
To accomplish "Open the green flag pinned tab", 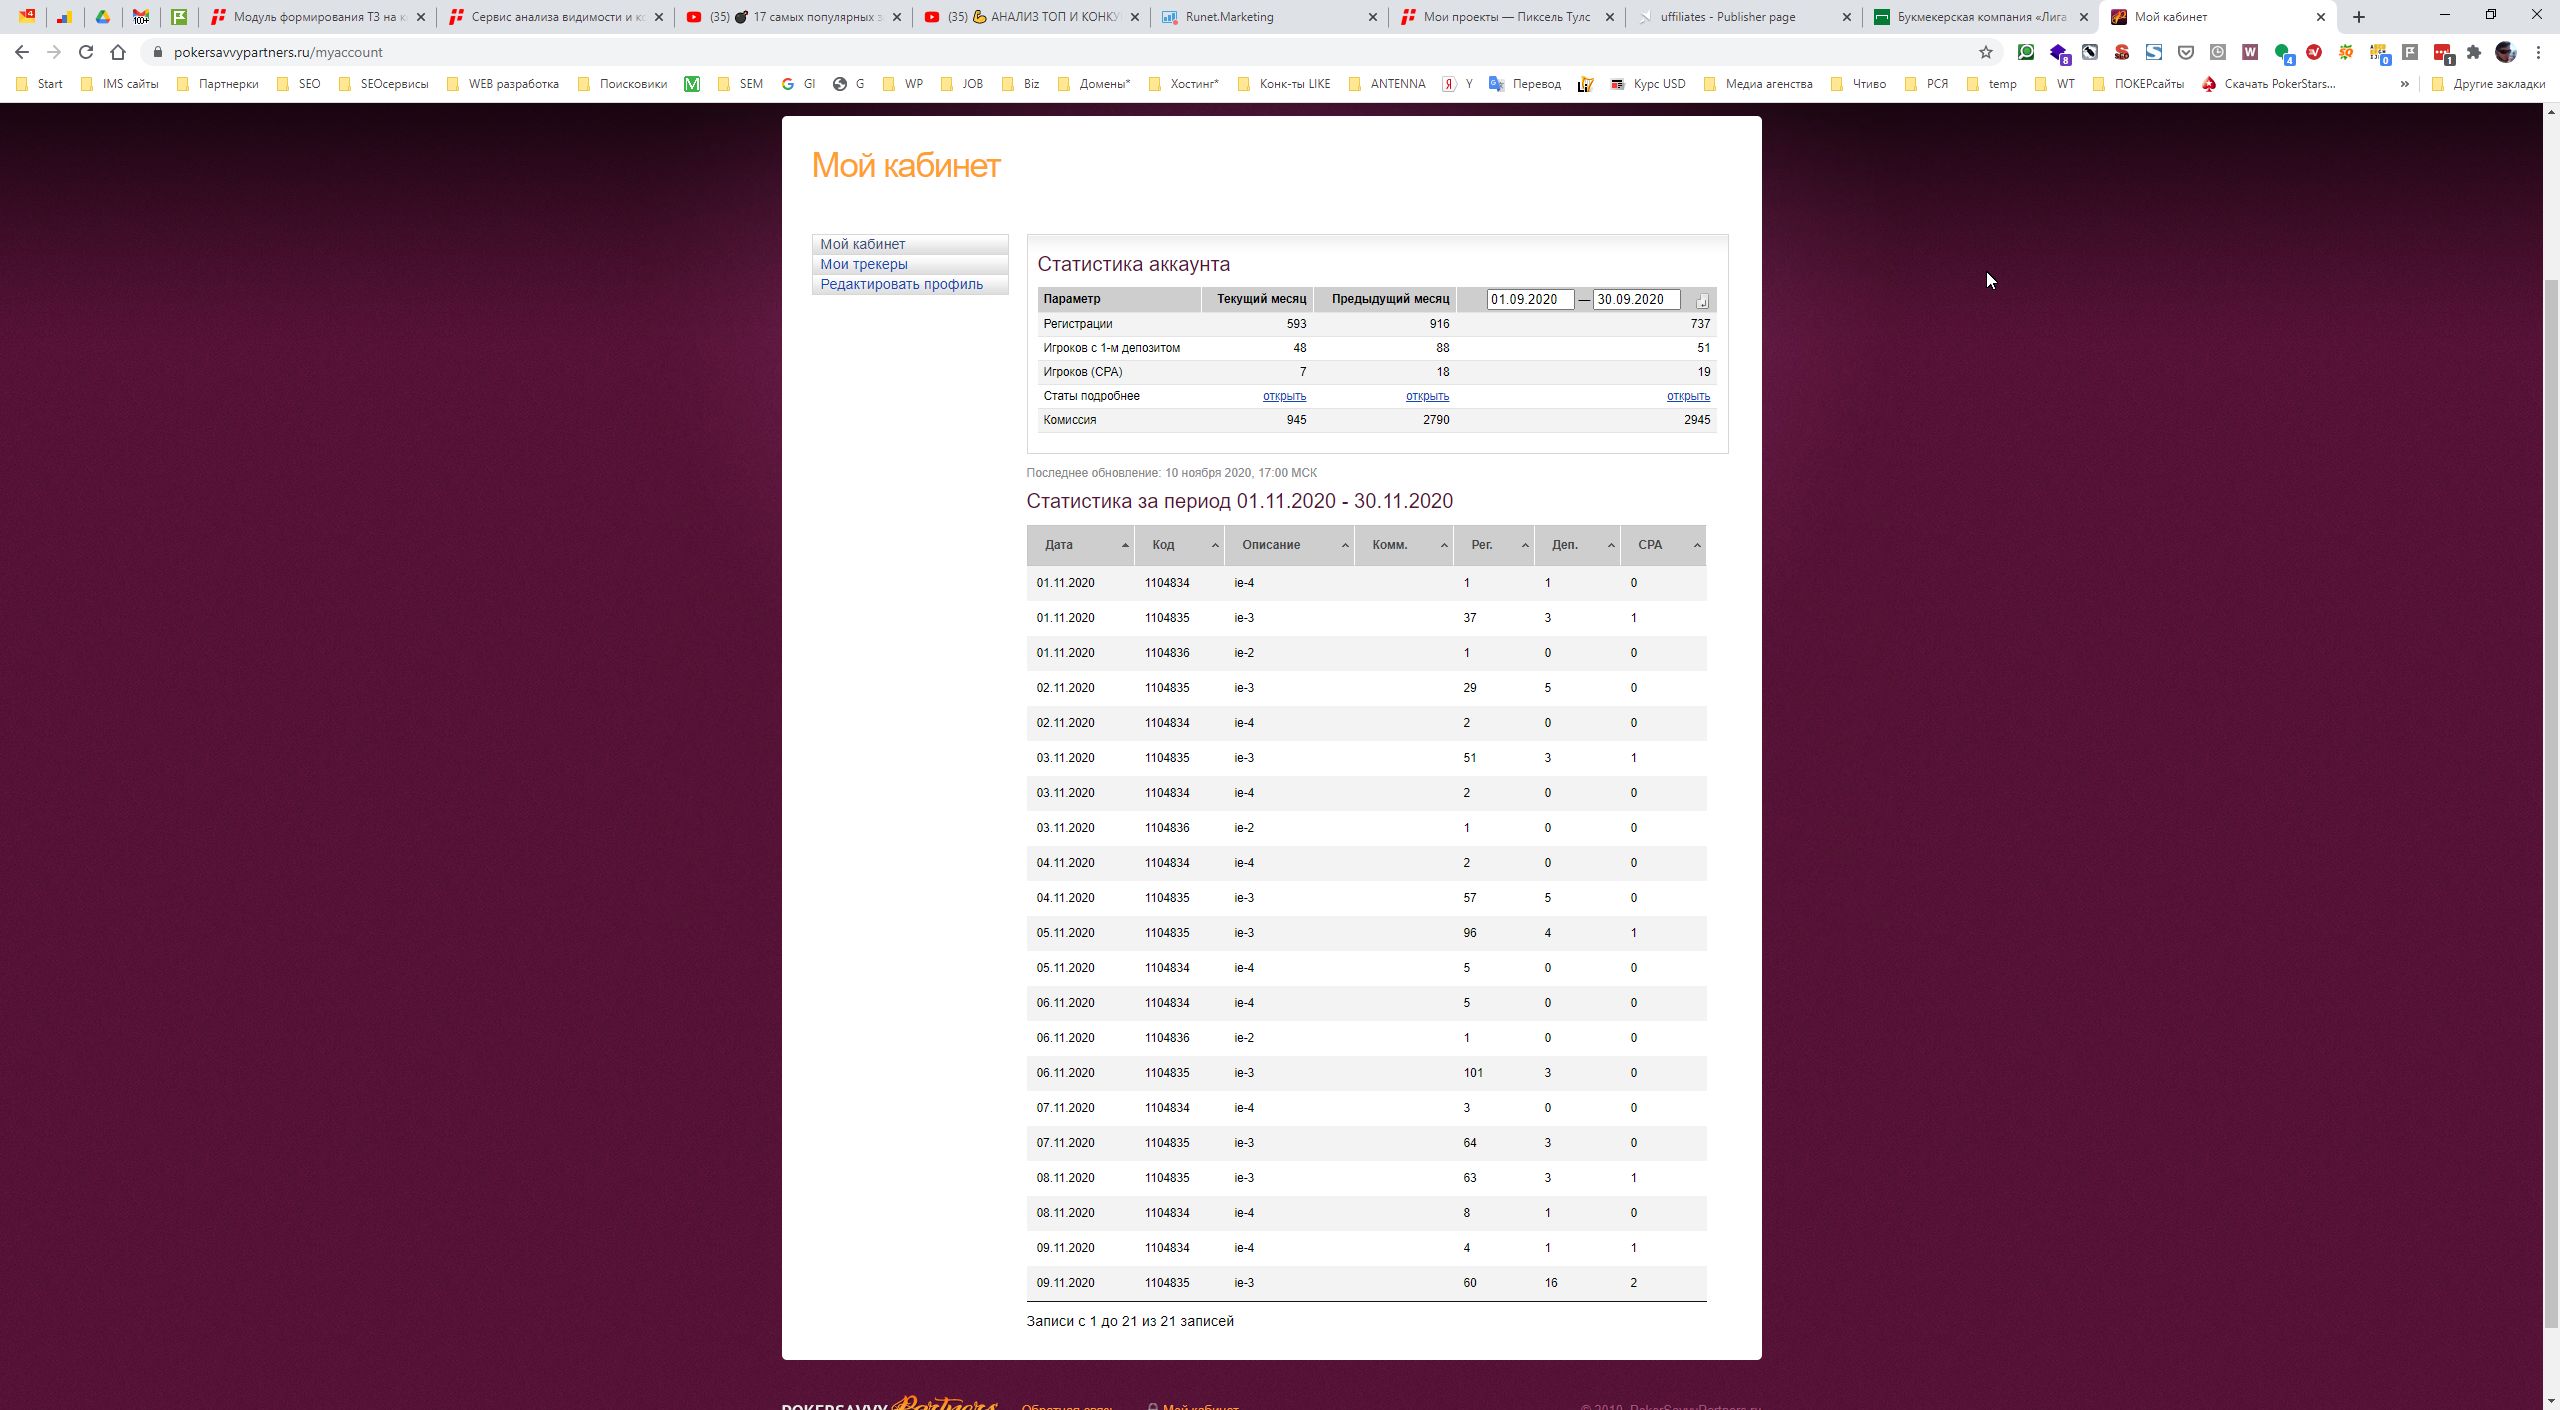I will point(179,17).
